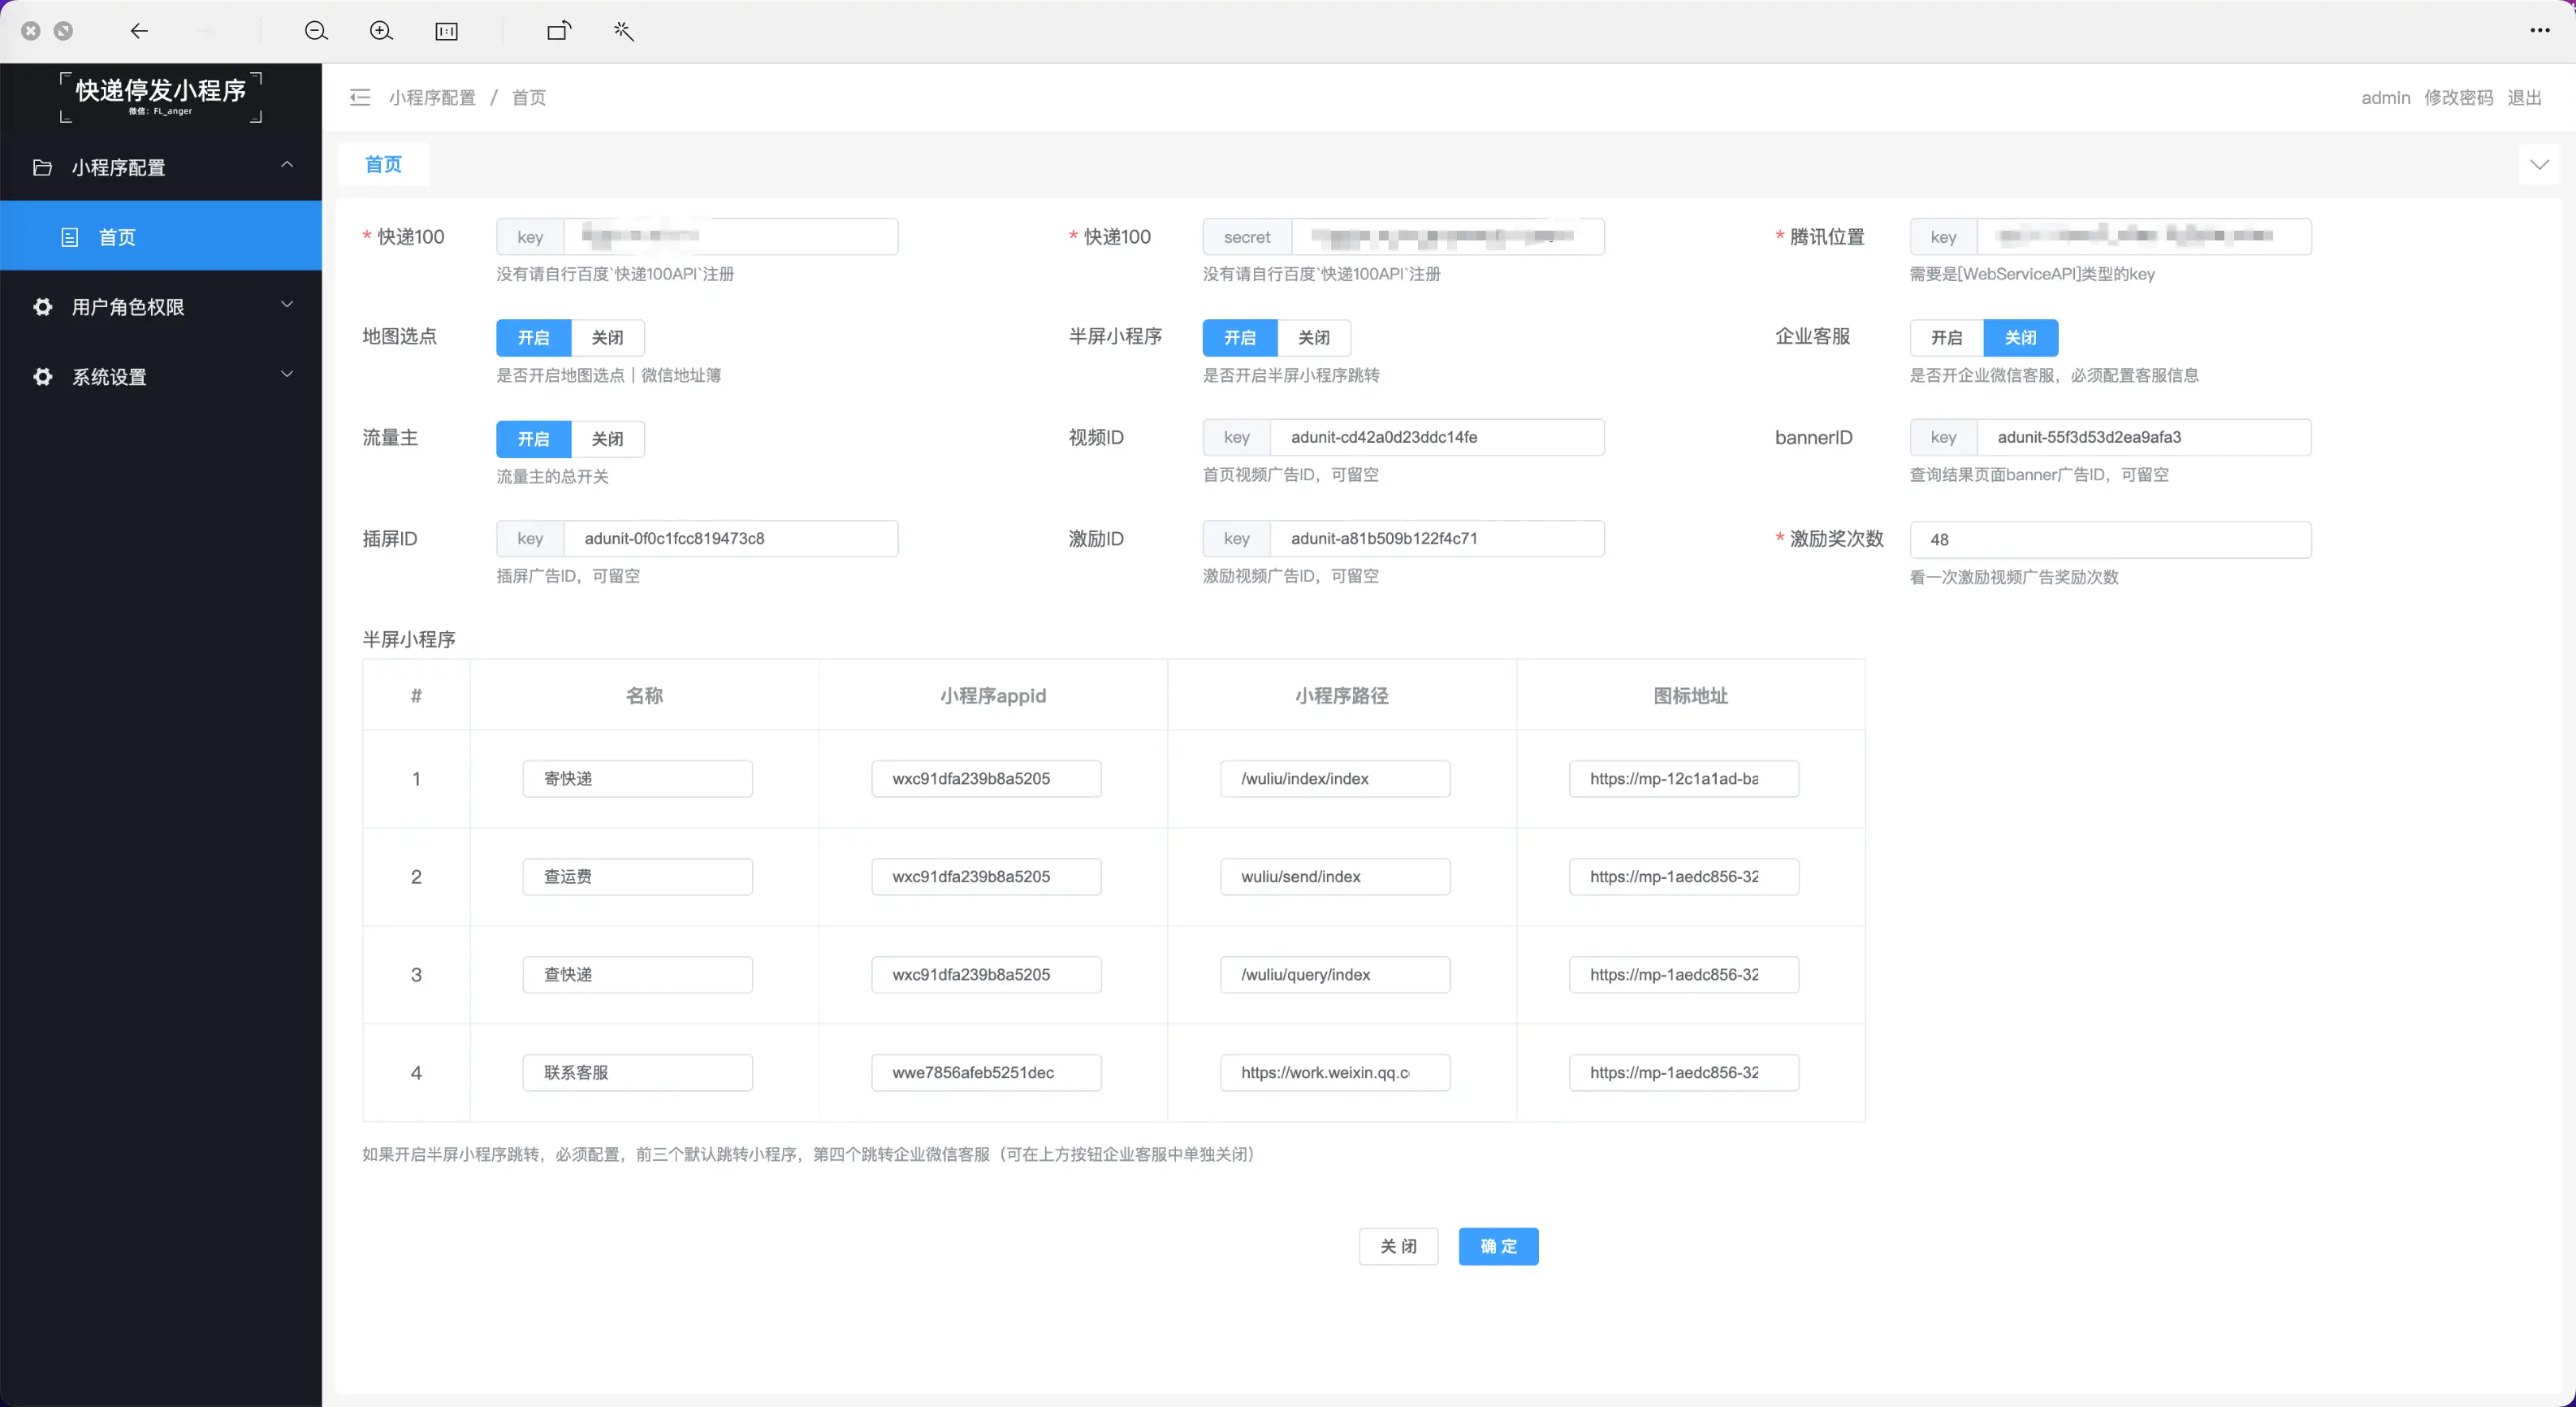Click the gear icon beside 系统设置

42,376
